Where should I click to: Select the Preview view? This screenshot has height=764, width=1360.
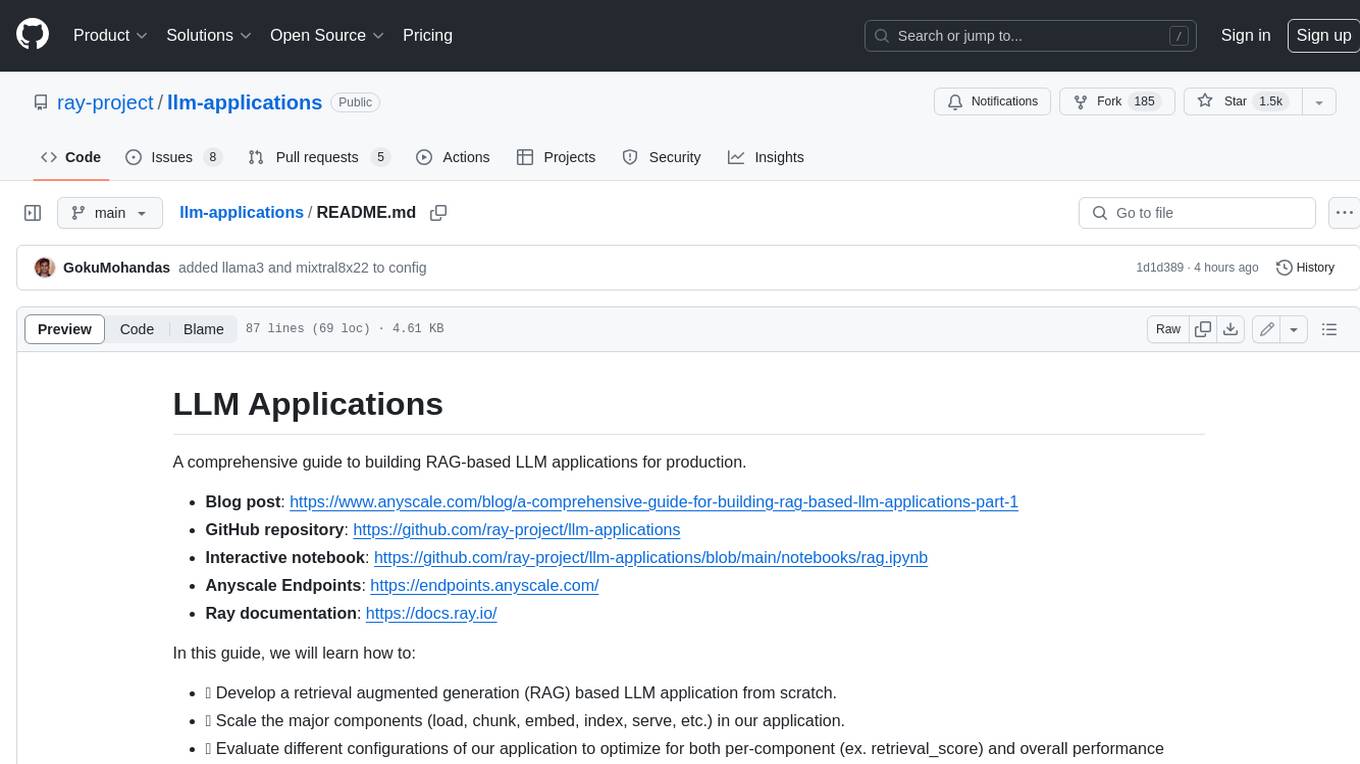[65, 329]
